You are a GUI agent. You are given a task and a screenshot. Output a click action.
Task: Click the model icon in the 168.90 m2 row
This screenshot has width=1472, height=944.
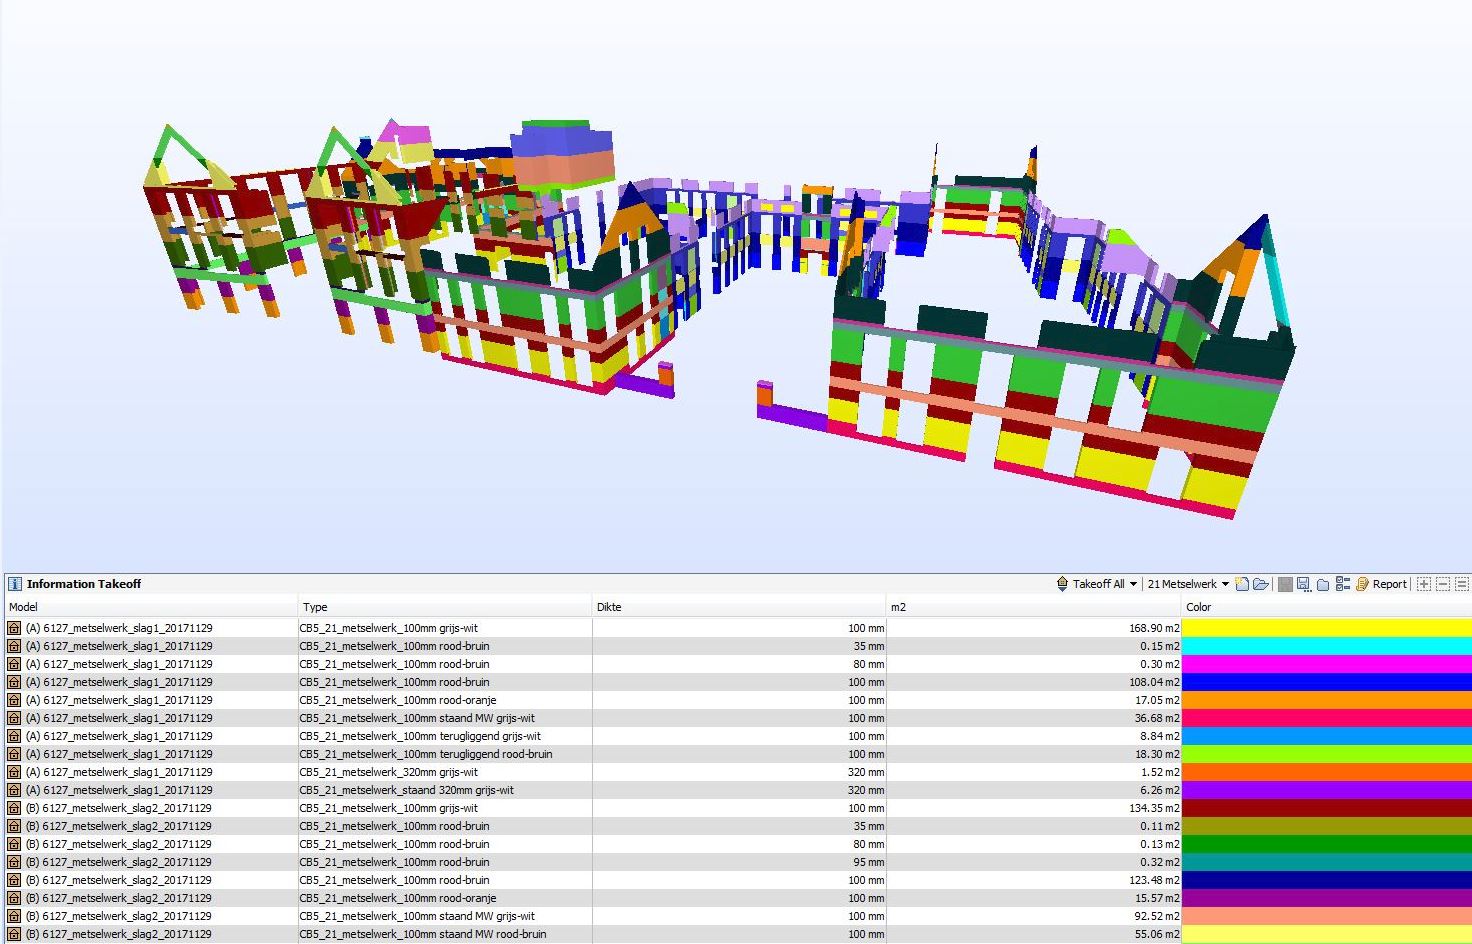tap(14, 628)
